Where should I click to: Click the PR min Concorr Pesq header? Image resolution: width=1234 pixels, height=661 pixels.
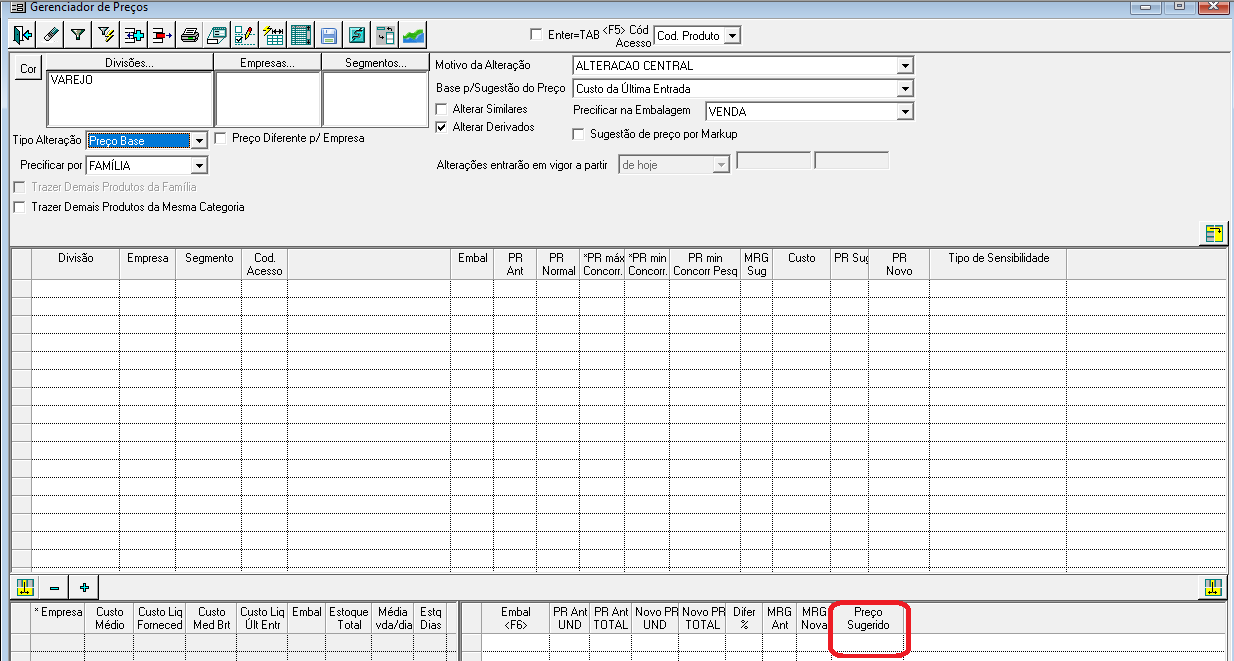click(x=705, y=264)
